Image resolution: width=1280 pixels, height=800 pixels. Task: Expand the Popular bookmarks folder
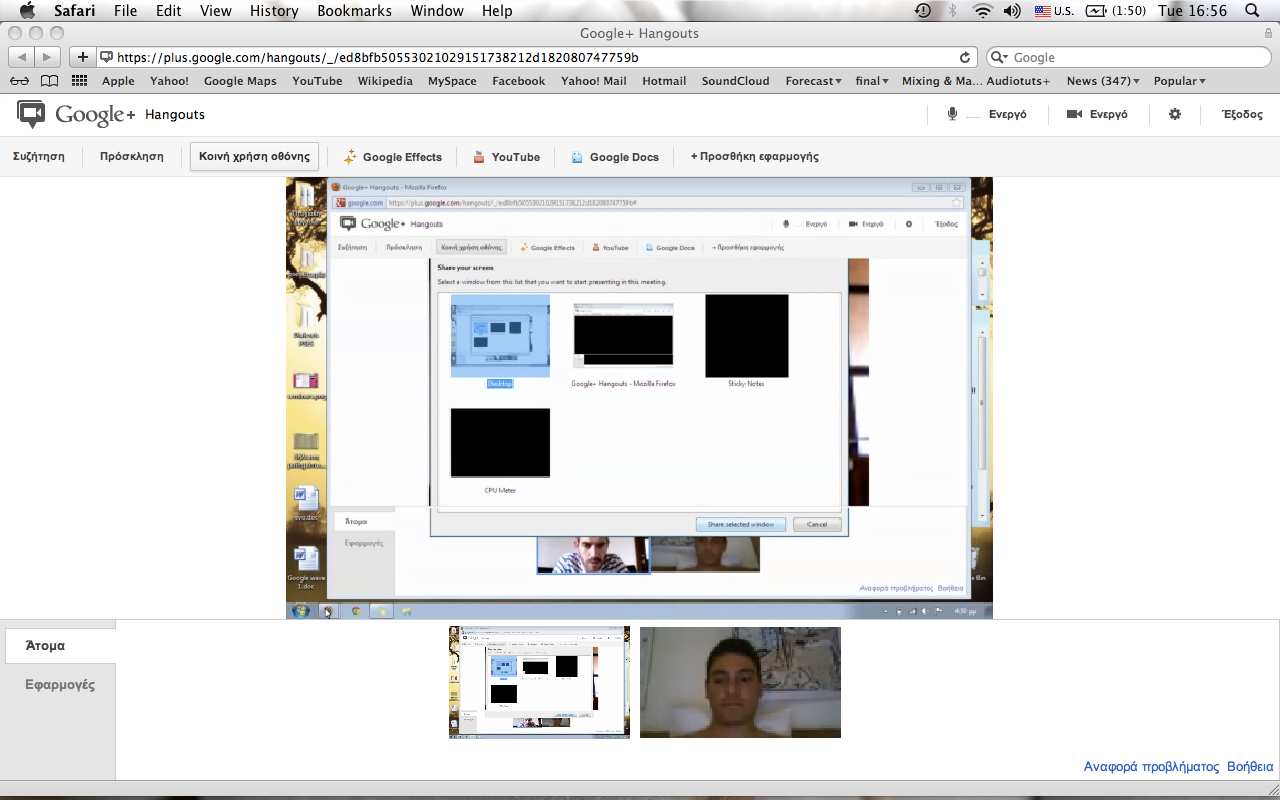1179,81
